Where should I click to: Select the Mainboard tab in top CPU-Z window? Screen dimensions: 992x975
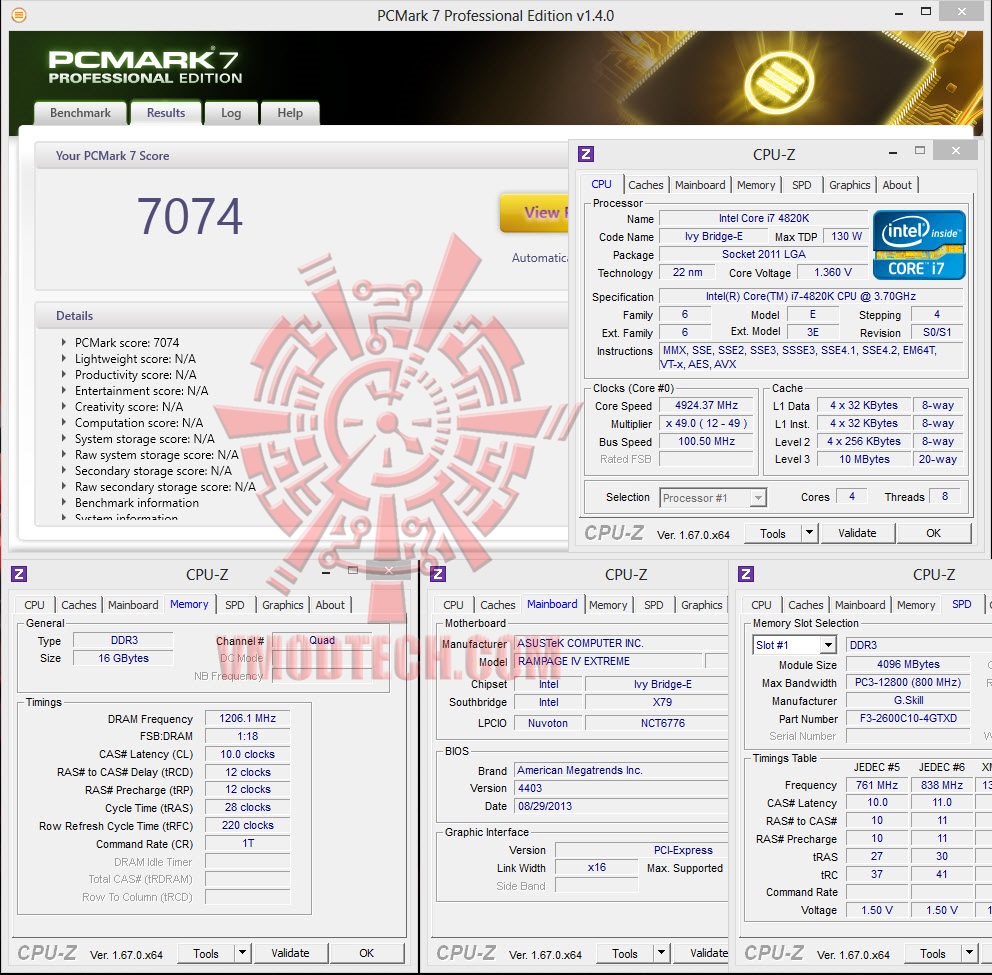(x=700, y=185)
